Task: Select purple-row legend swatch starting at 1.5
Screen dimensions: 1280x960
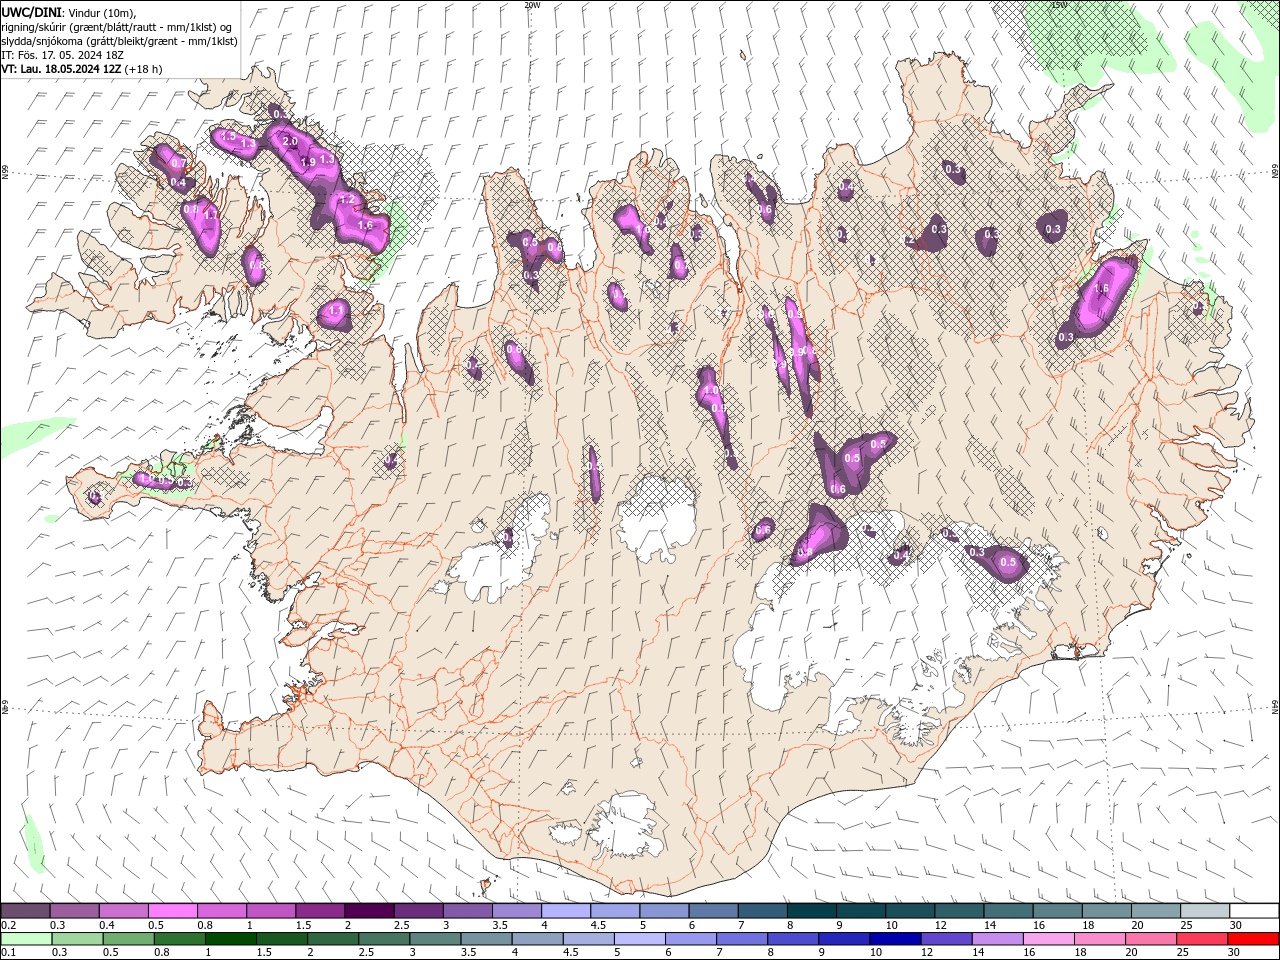Action: click(320, 911)
